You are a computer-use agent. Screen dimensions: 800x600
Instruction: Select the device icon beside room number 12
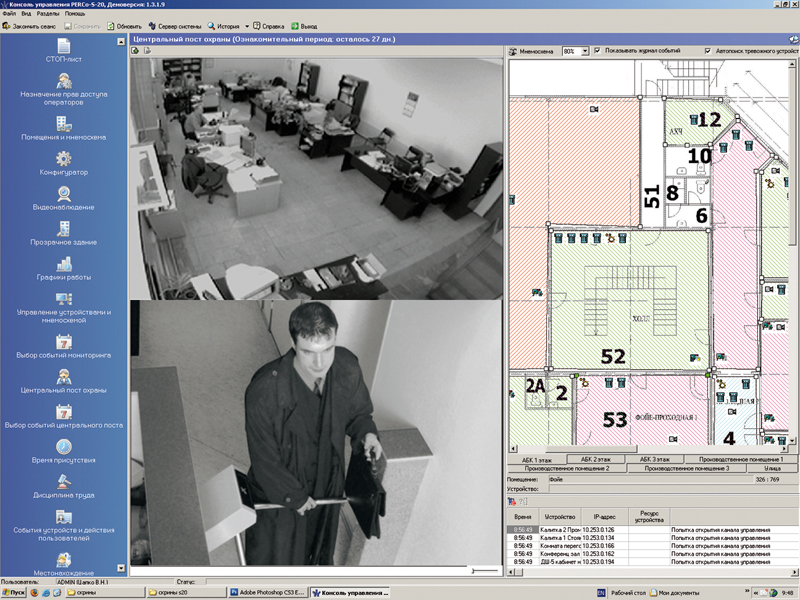[693, 120]
